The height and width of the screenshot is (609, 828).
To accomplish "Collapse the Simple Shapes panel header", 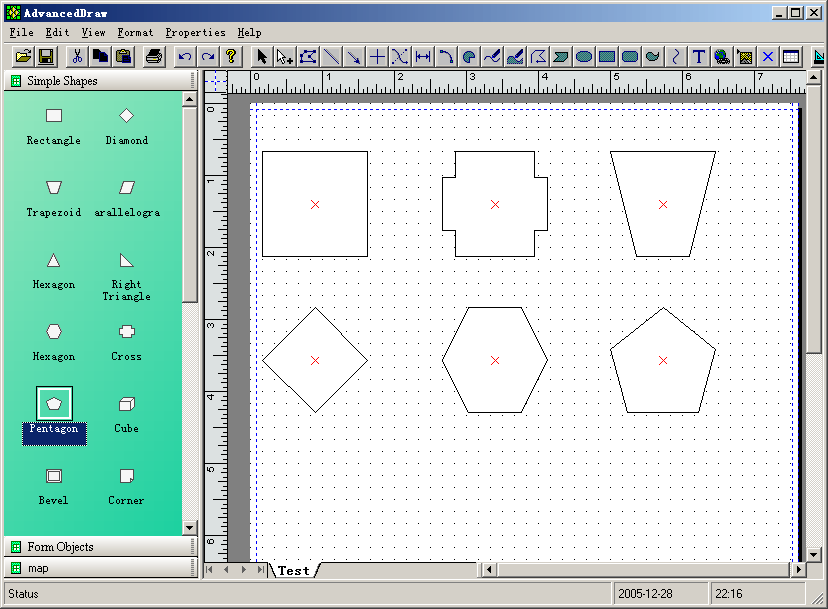I will [x=62, y=81].
